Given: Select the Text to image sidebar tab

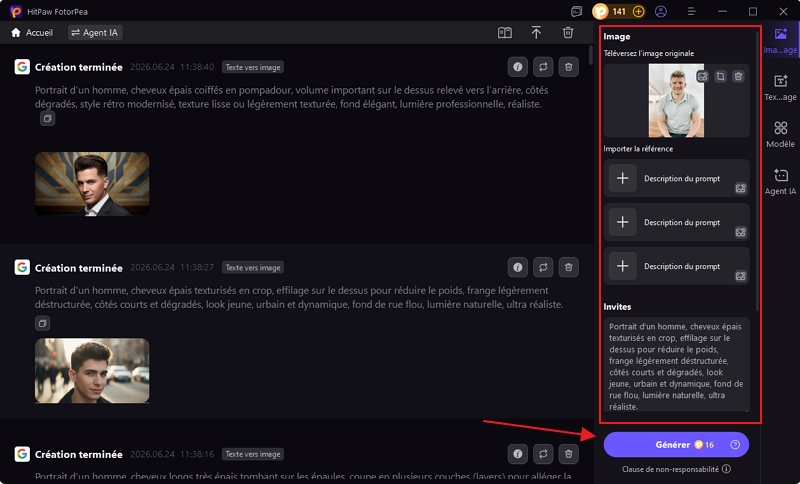Looking at the screenshot, I should (x=780, y=88).
